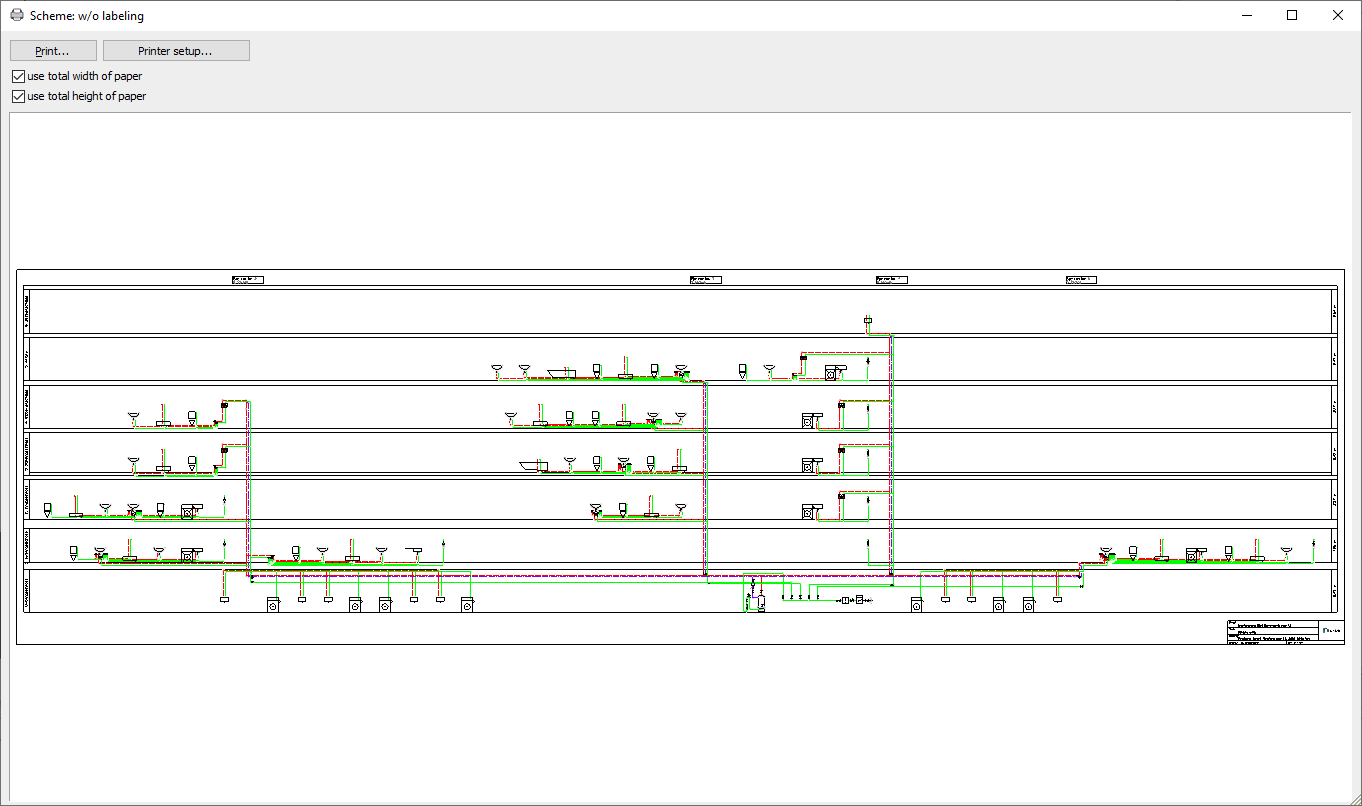Open the Printer setup... dialog

tap(176, 51)
